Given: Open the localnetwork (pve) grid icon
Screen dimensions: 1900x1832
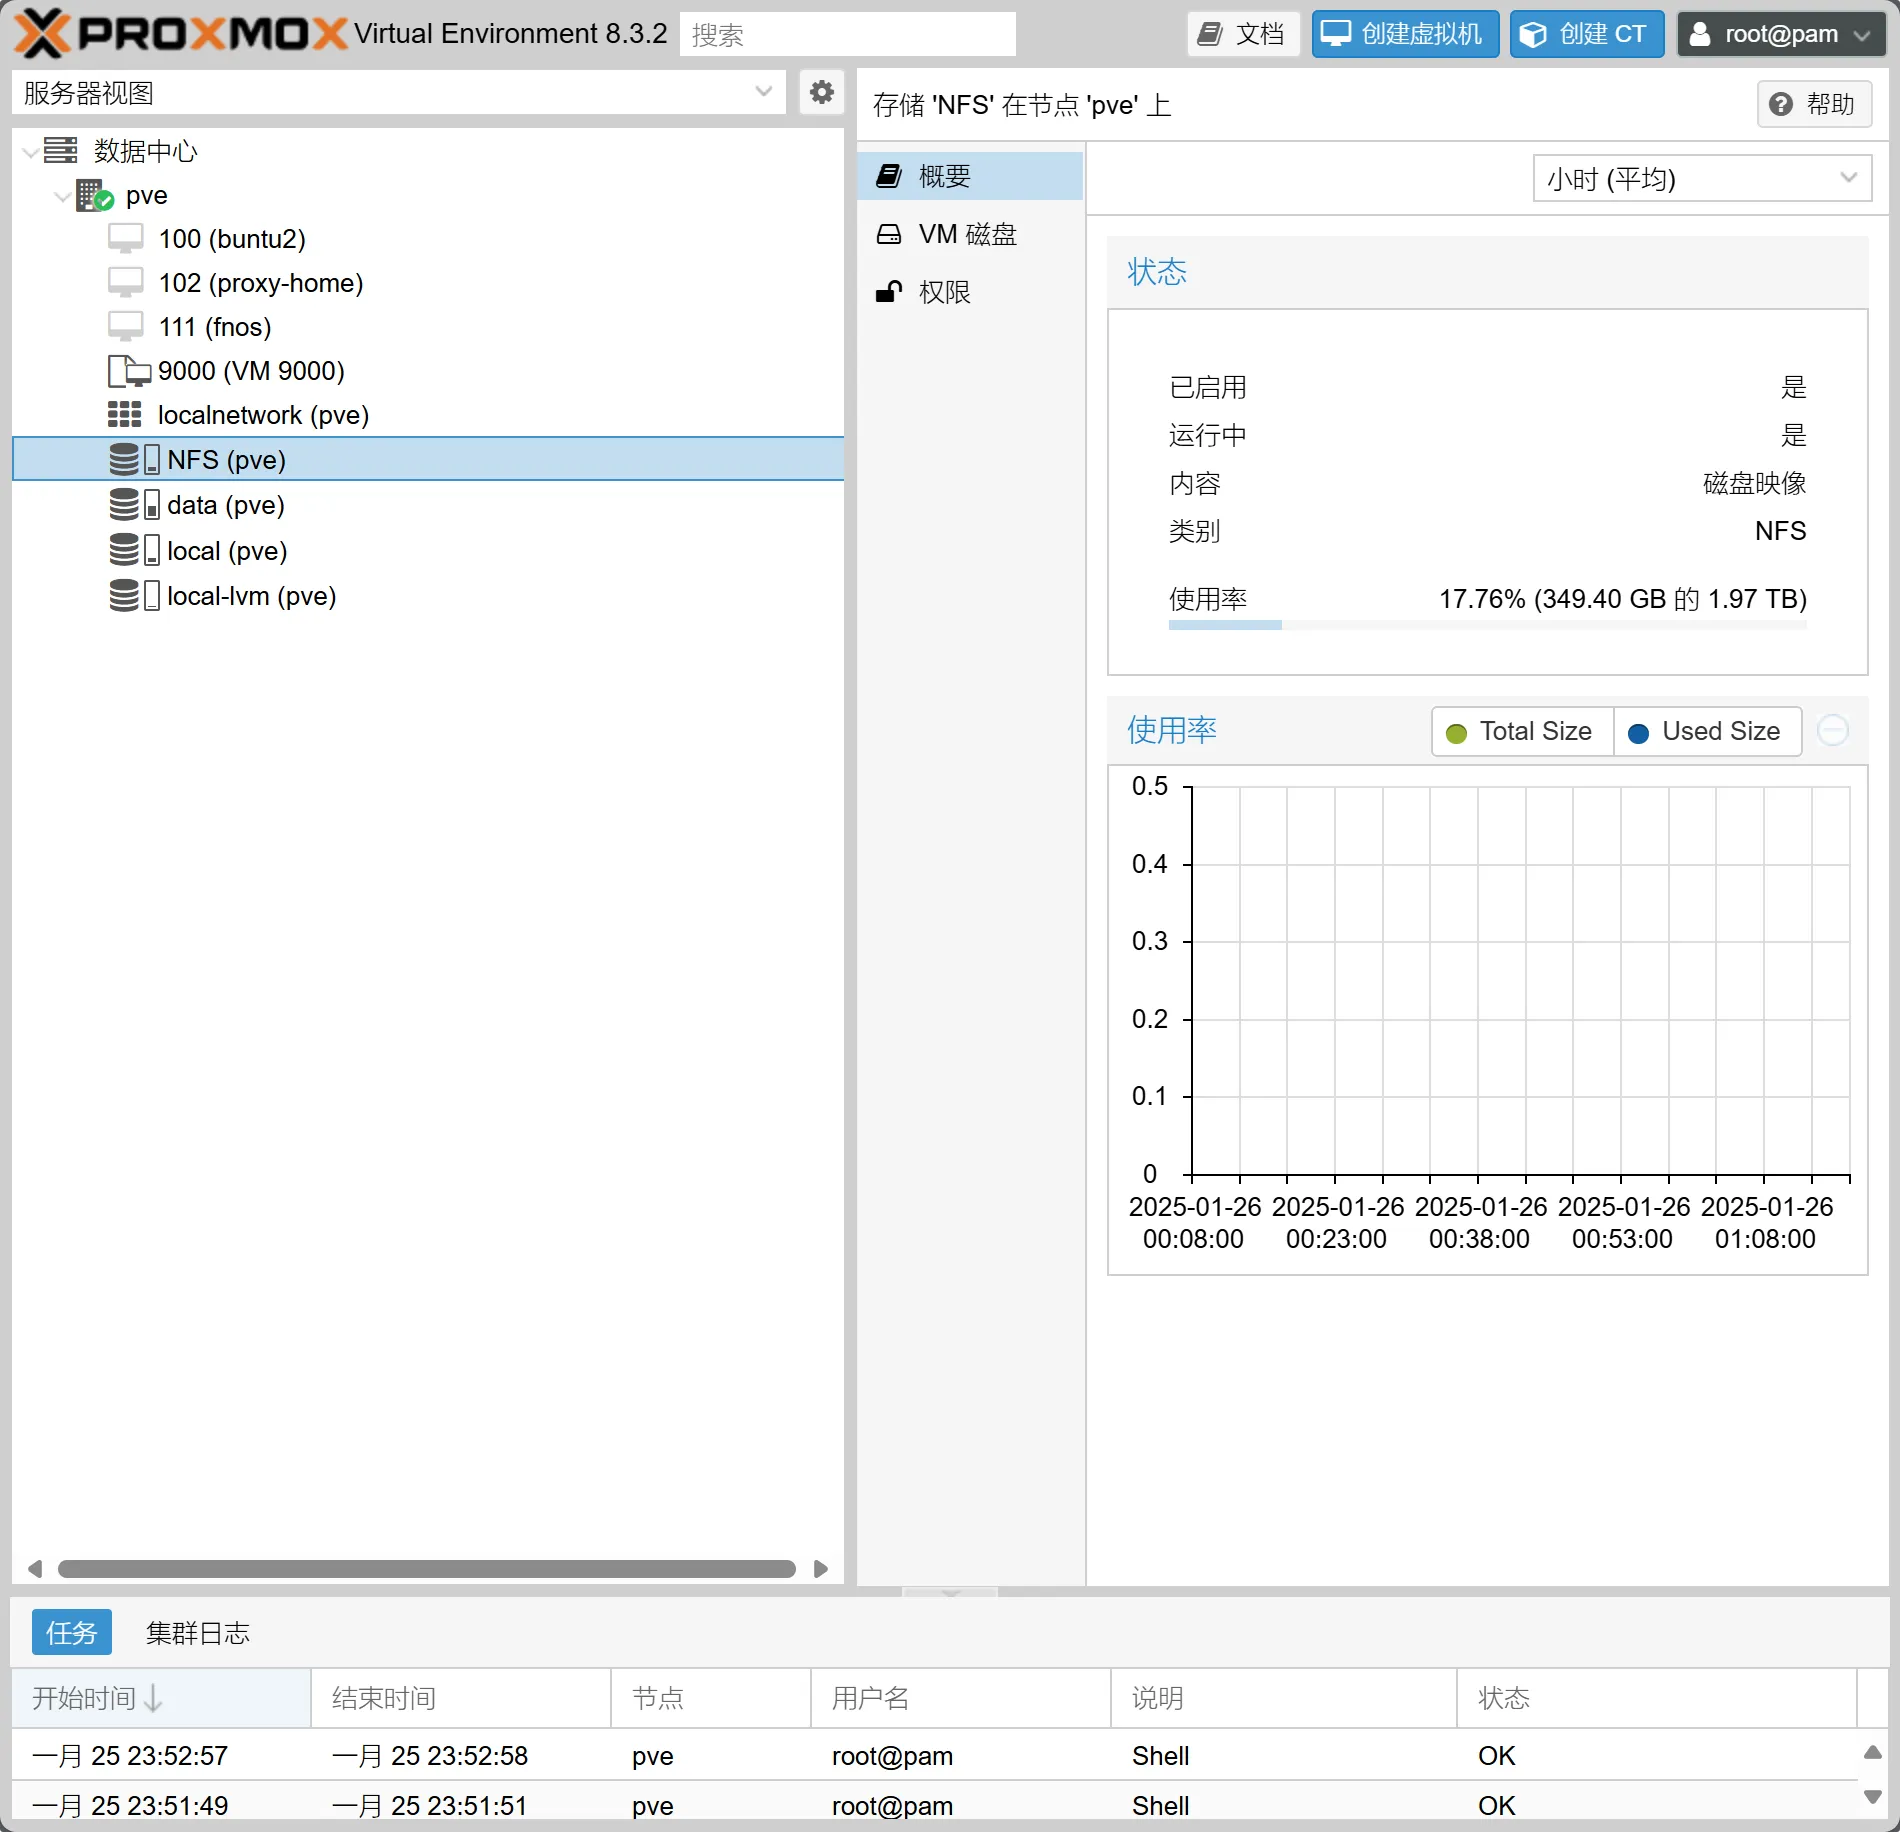Looking at the screenshot, I should tap(125, 415).
